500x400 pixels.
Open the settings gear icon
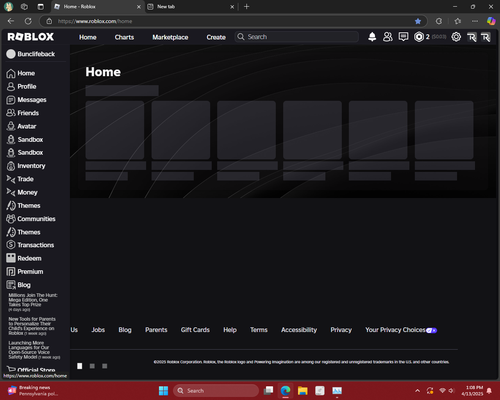[456, 37]
